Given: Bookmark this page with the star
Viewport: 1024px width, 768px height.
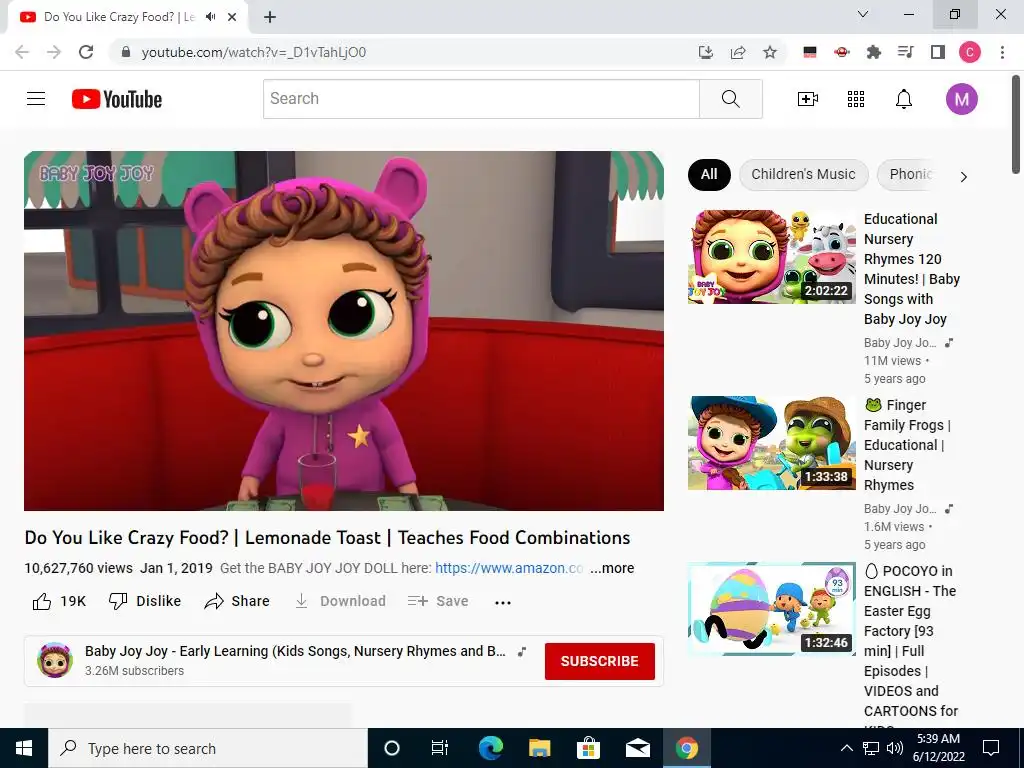Looking at the screenshot, I should [x=770, y=52].
